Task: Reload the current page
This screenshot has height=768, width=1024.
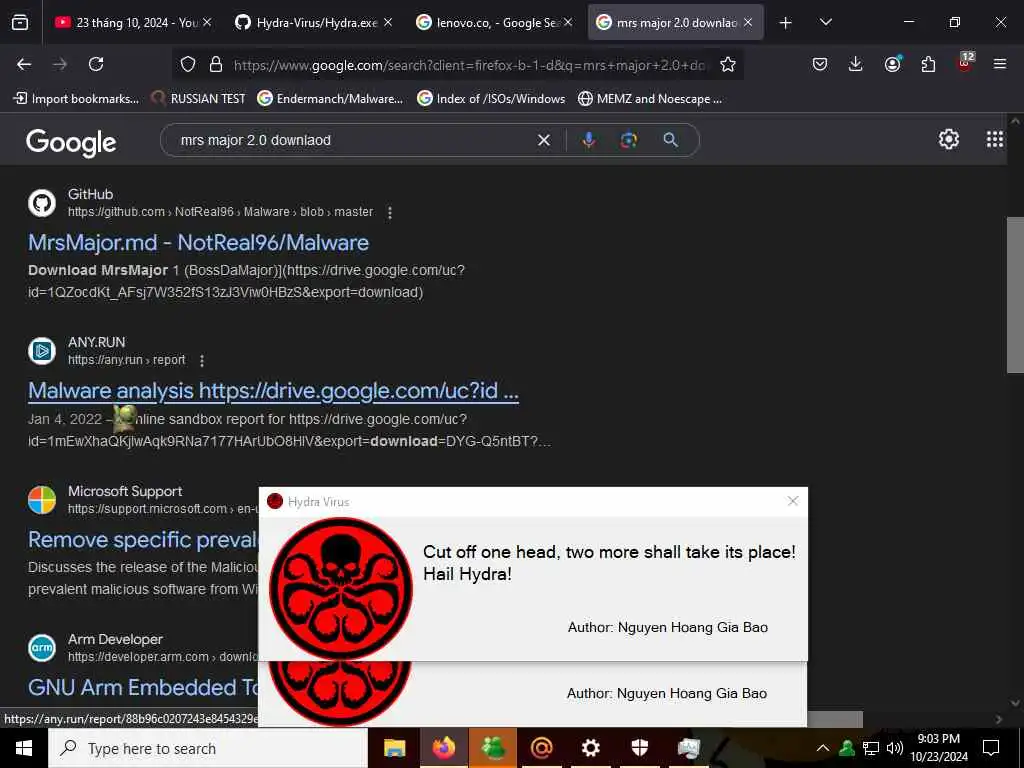Action: (96, 64)
